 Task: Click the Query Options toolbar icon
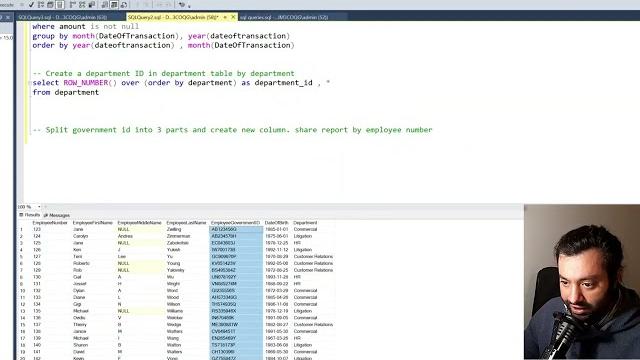click(x=50, y=4)
